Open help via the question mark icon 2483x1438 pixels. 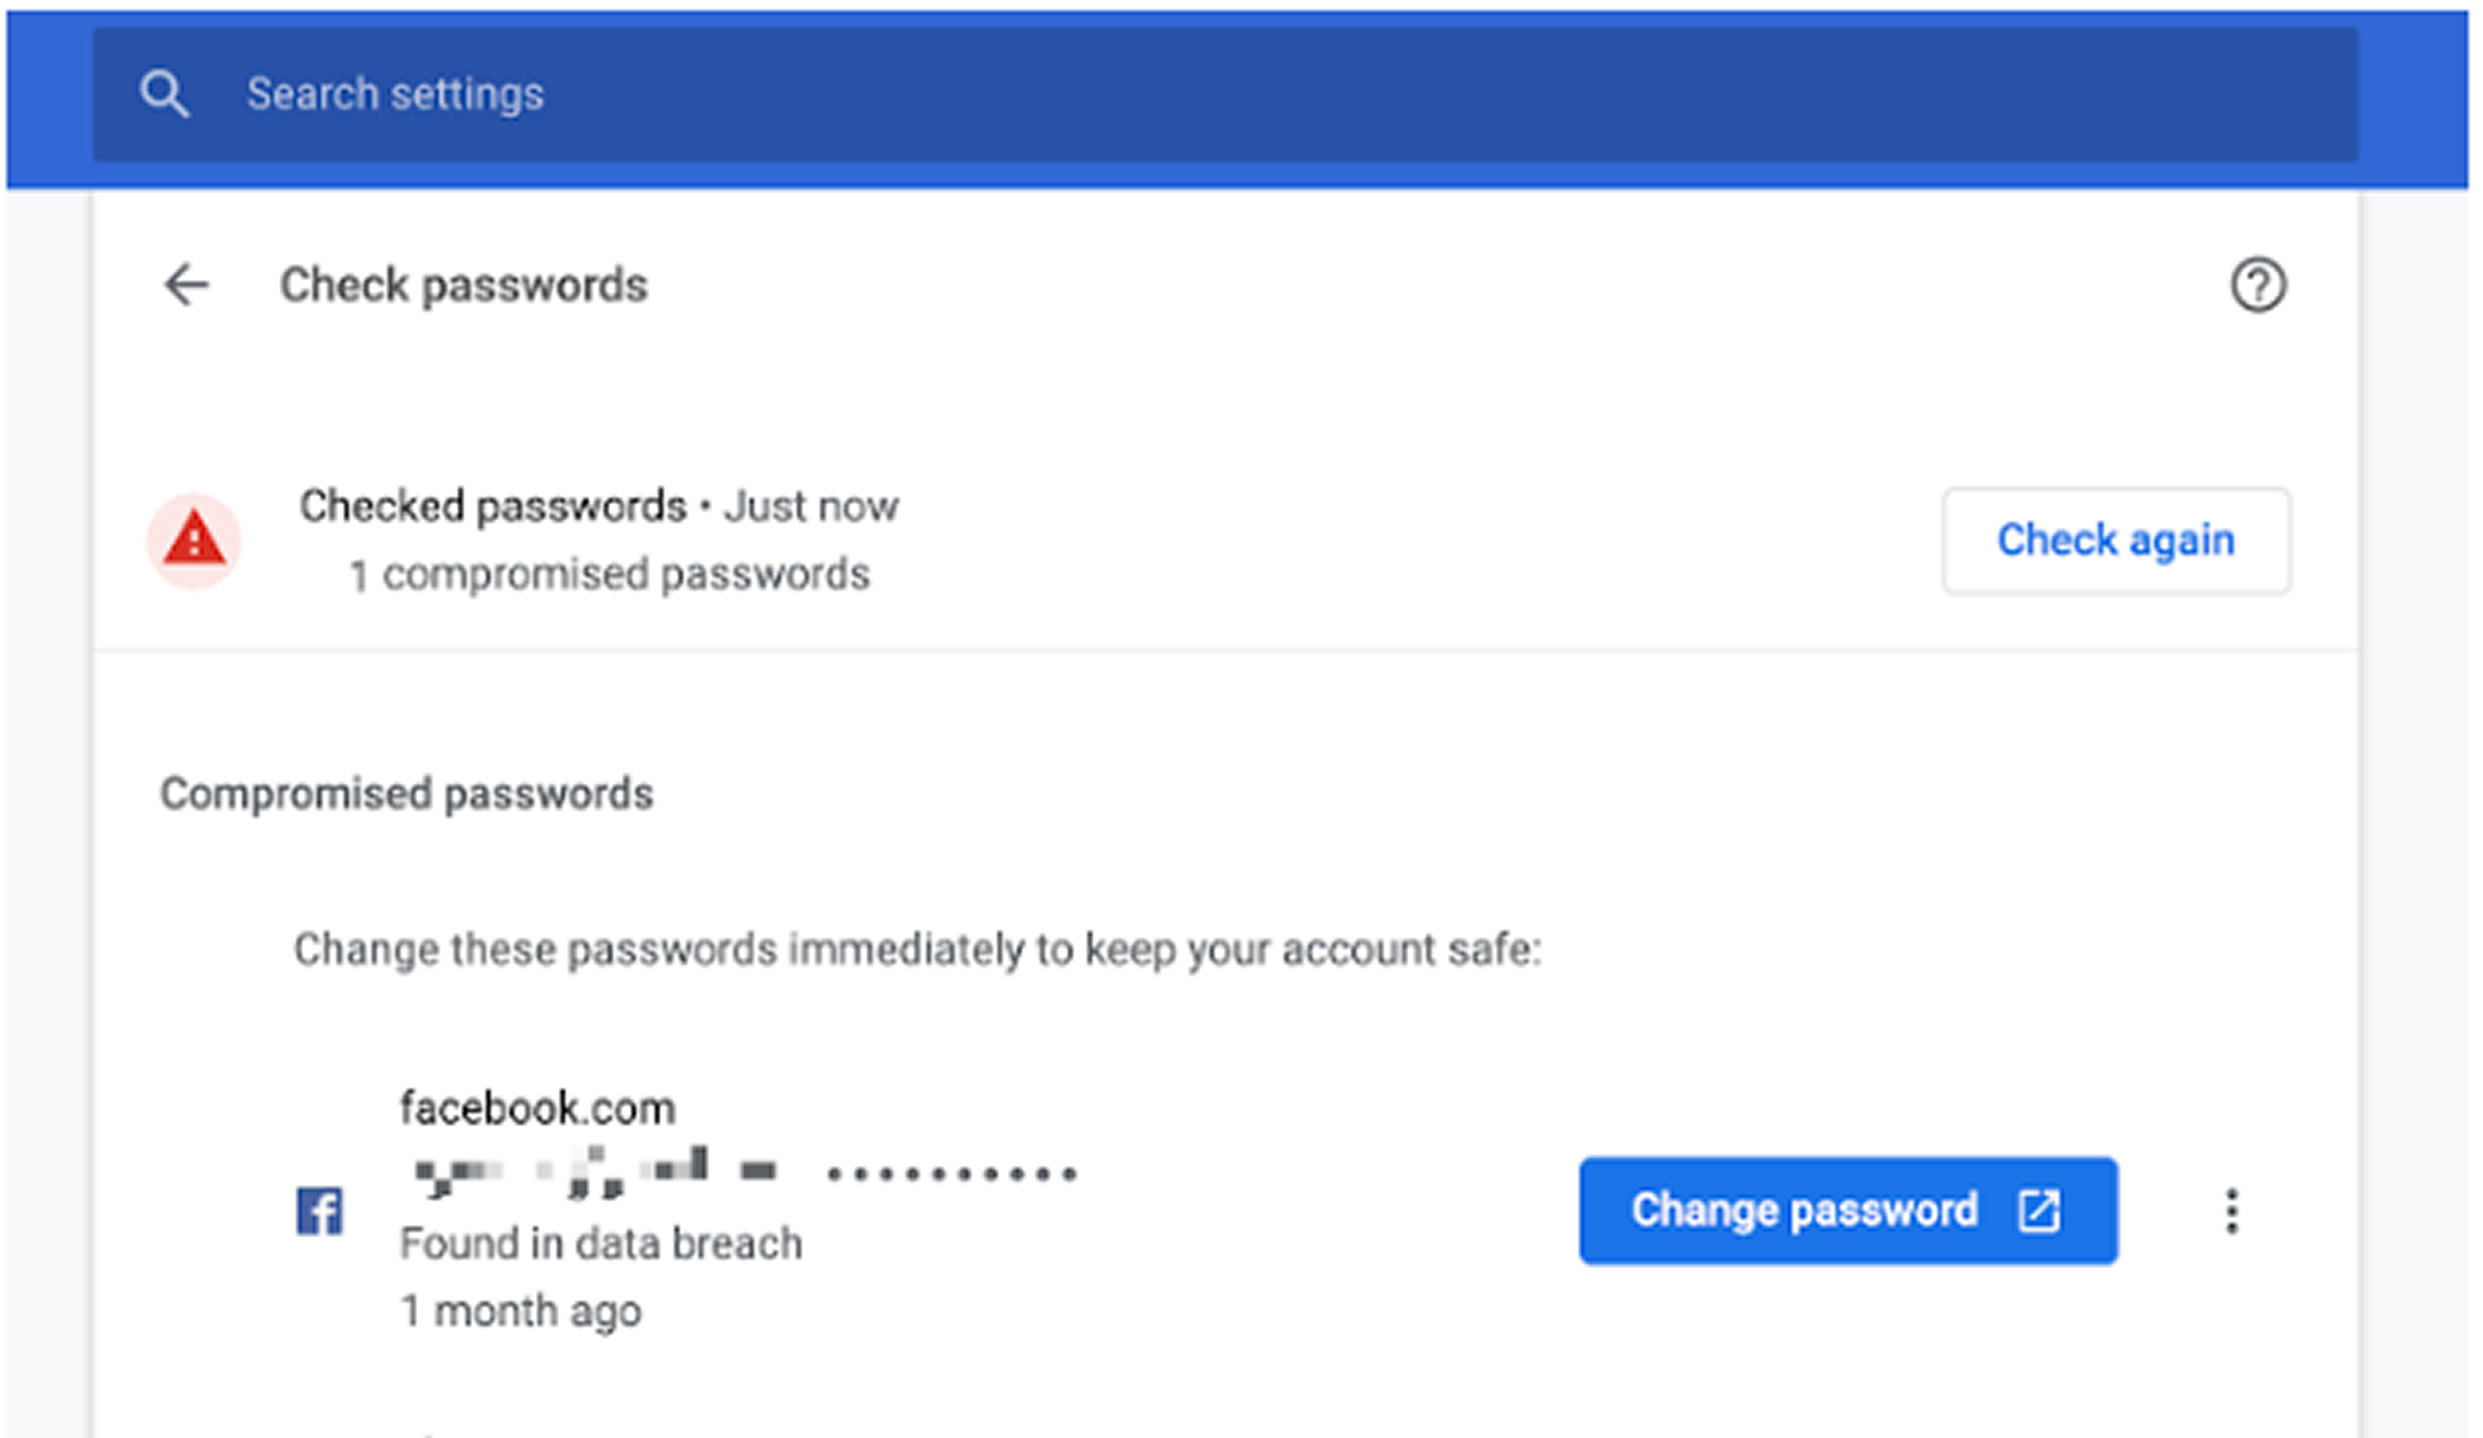click(2258, 285)
